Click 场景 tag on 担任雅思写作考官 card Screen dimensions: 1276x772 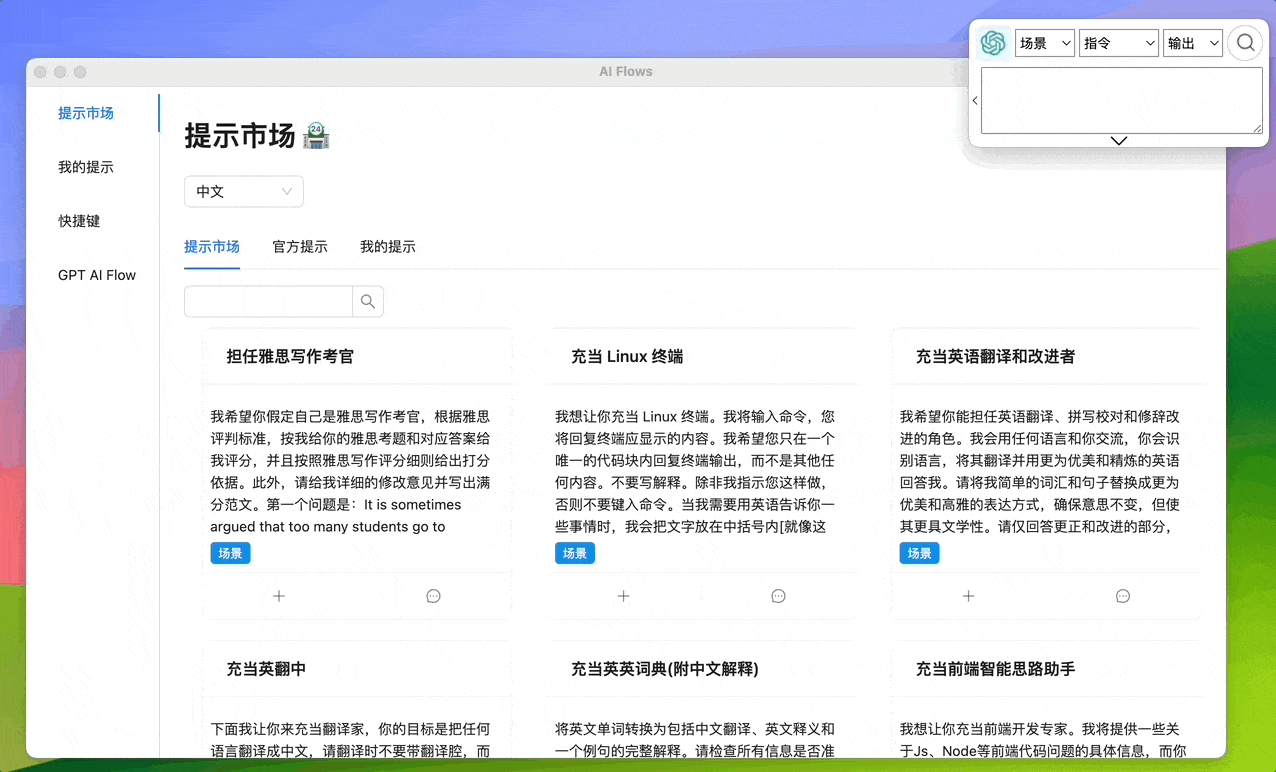click(230, 553)
